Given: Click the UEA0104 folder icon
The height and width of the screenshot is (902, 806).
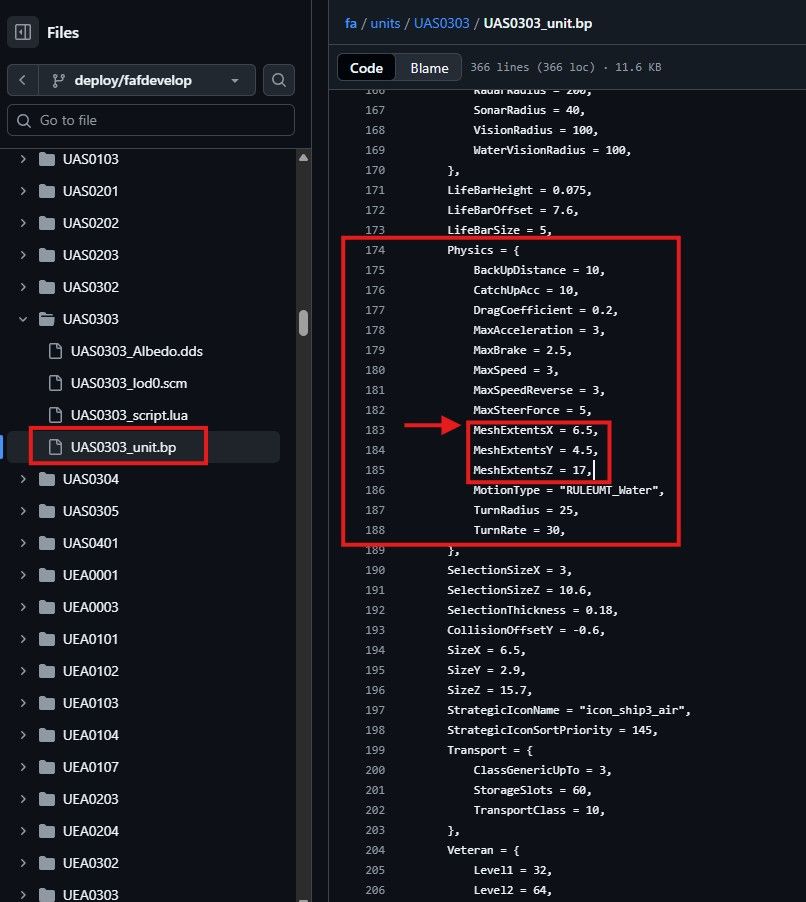Looking at the screenshot, I should [47, 735].
